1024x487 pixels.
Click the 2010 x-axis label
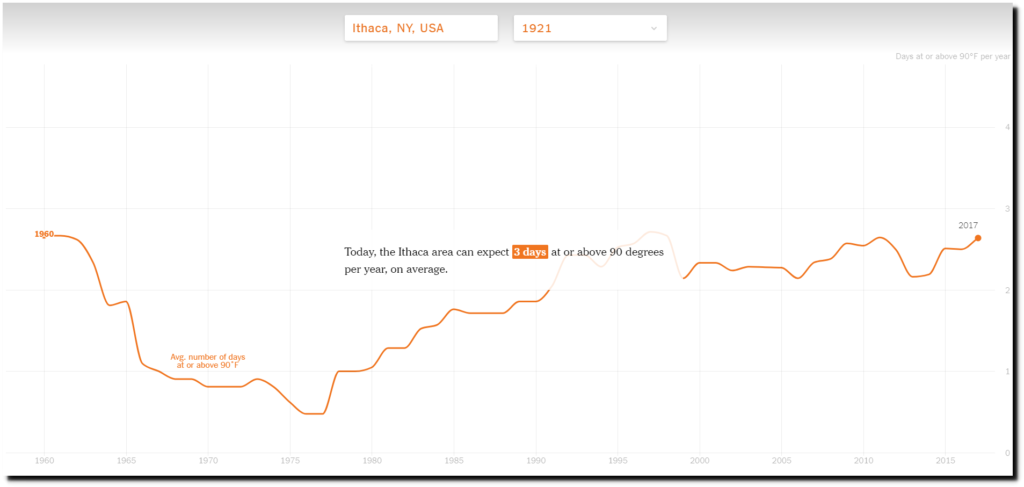click(x=863, y=461)
